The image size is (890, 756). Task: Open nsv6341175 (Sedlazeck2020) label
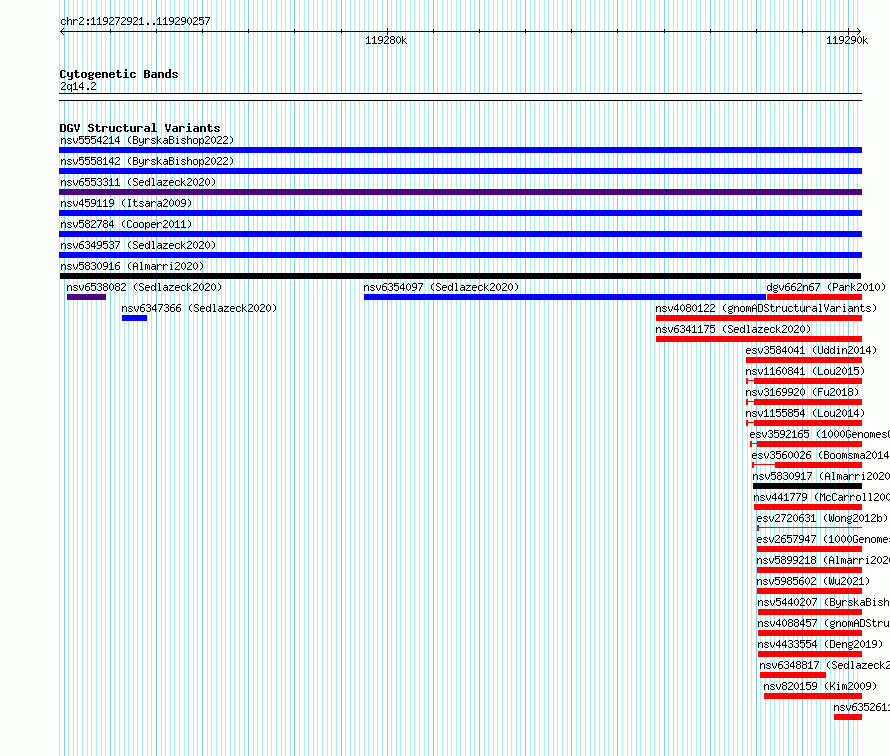(x=733, y=329)
